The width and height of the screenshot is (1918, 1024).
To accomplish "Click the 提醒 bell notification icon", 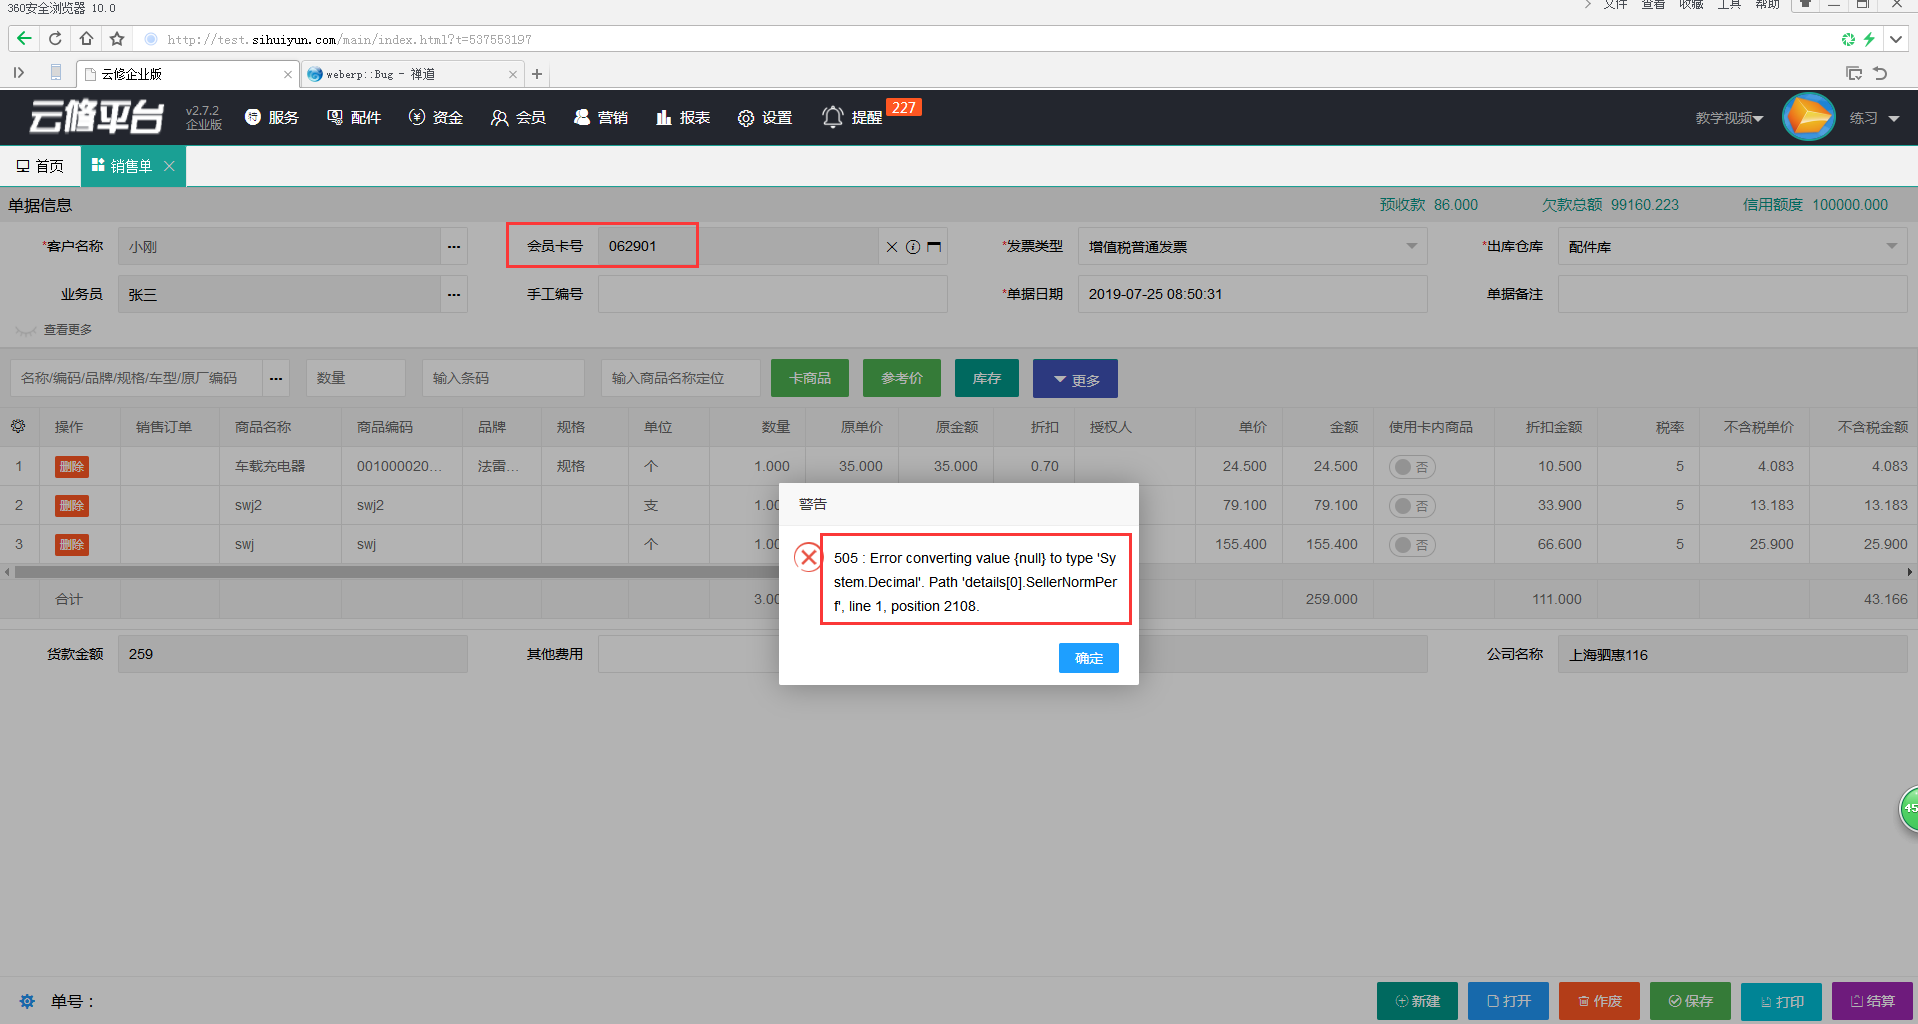I will pos(832,117).
